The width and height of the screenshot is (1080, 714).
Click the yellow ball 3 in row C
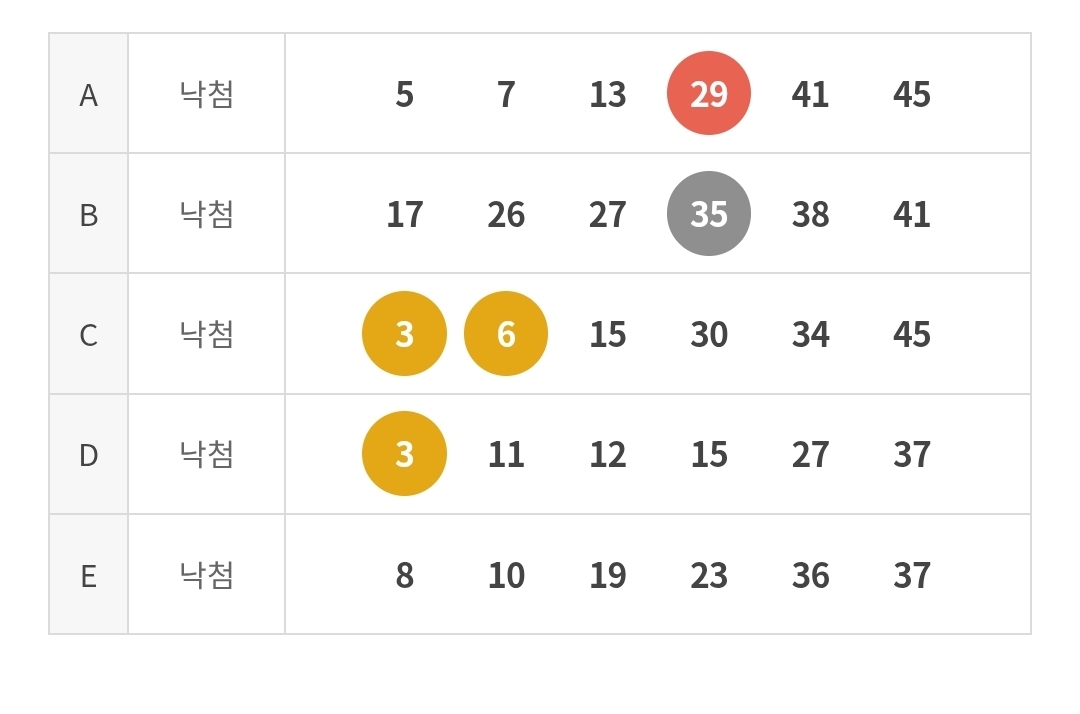404,333
